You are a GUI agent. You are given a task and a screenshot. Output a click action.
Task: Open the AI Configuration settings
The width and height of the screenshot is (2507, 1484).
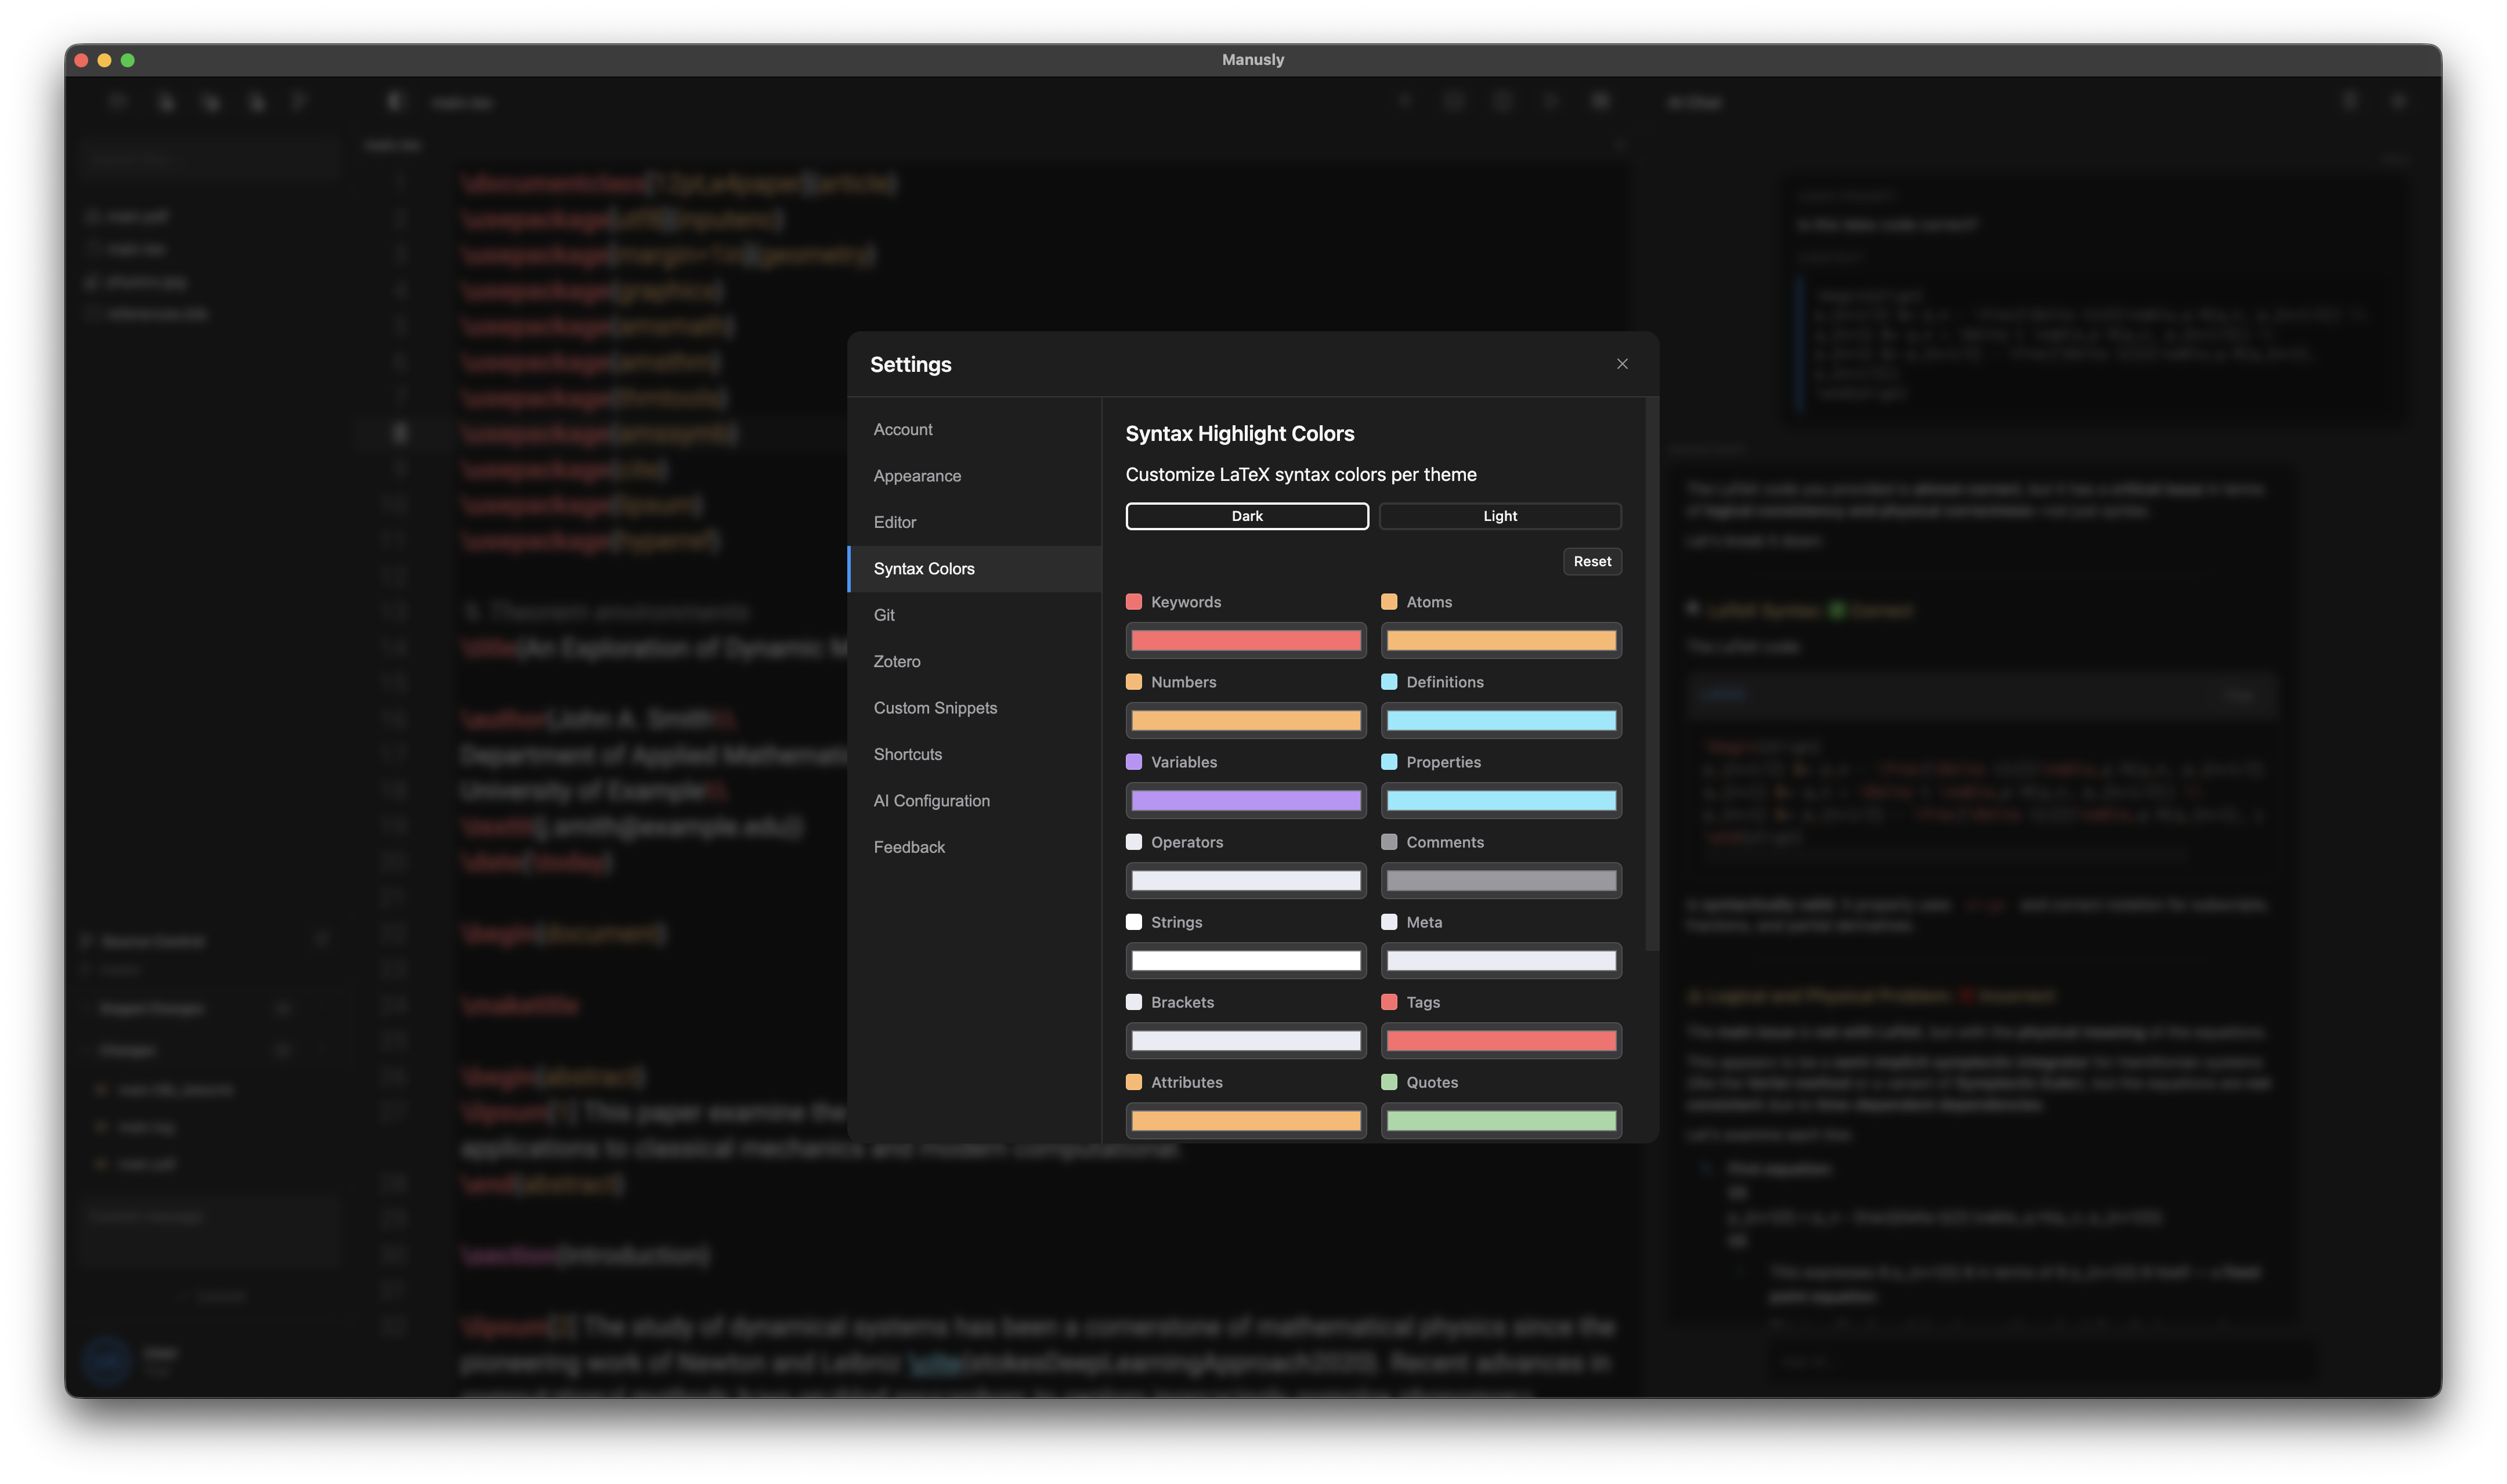click(931, 800)
